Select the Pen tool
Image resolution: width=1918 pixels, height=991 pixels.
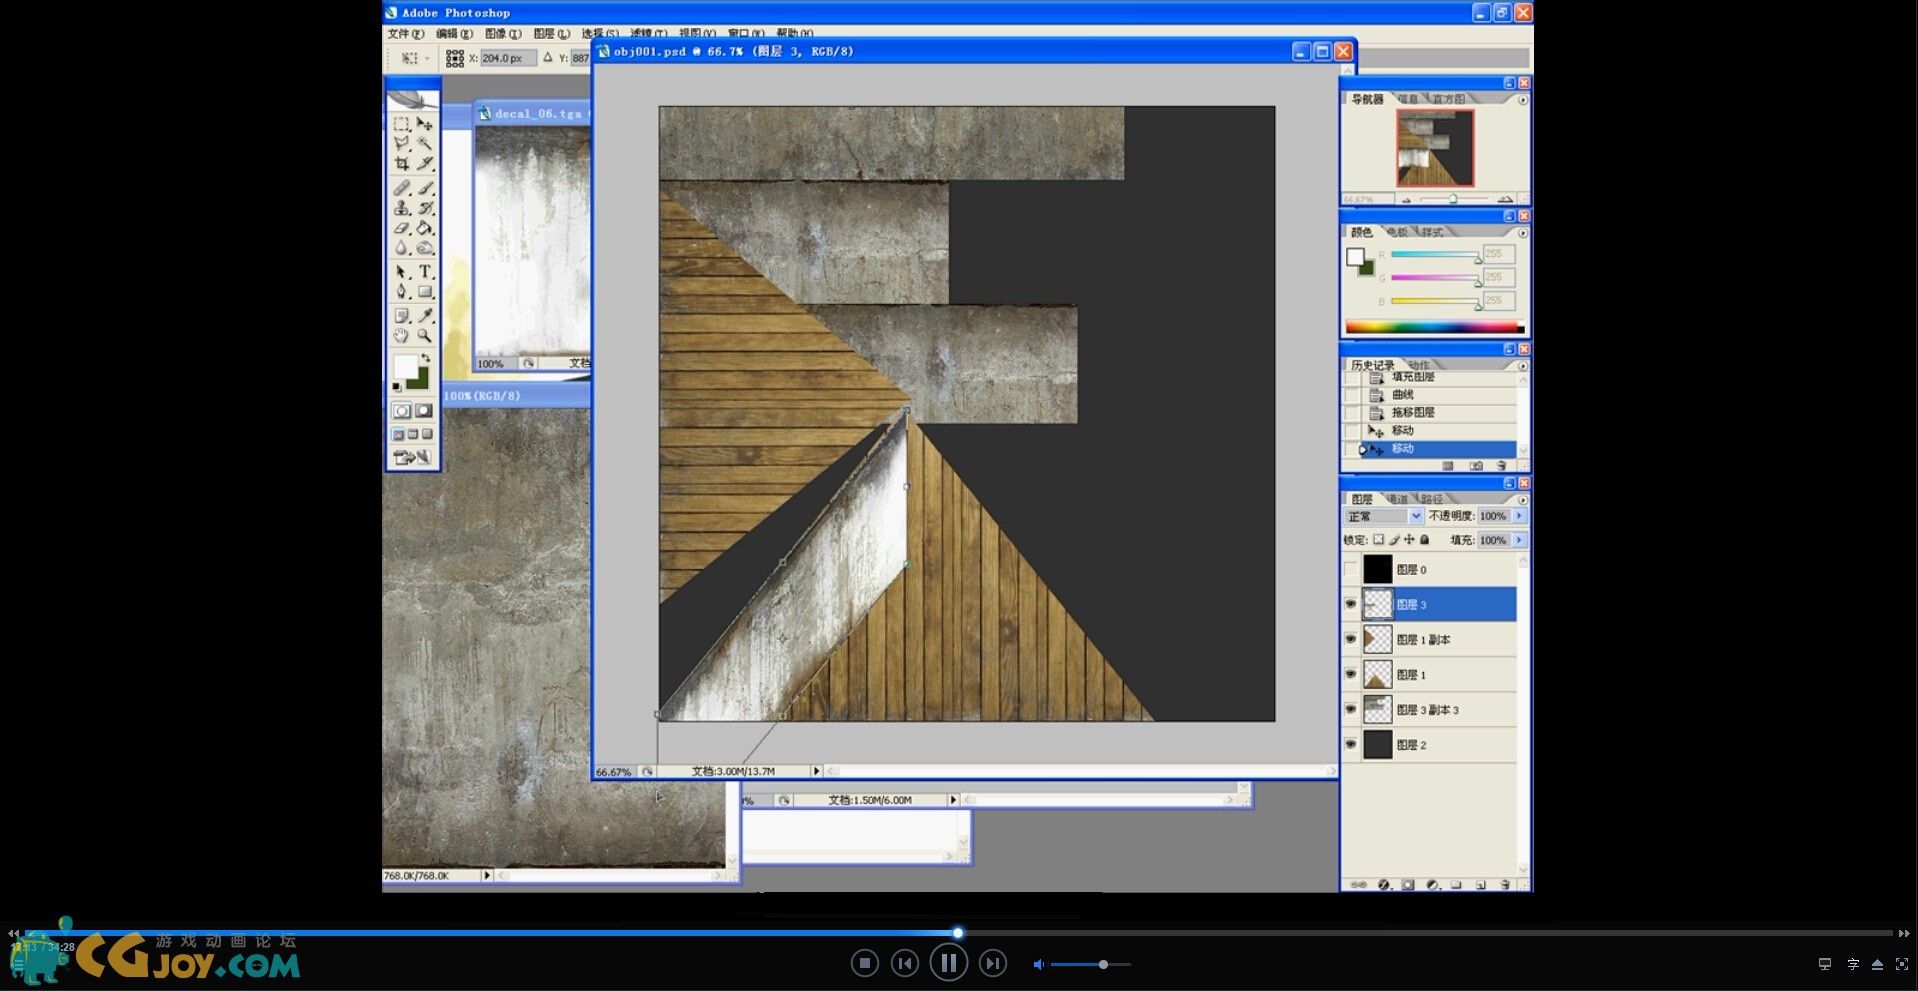tap(402, 292)
